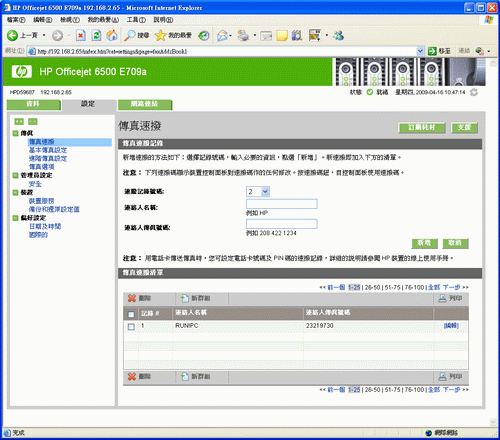Click the grey refresh icon beside the timestamp

click(474, 92)
